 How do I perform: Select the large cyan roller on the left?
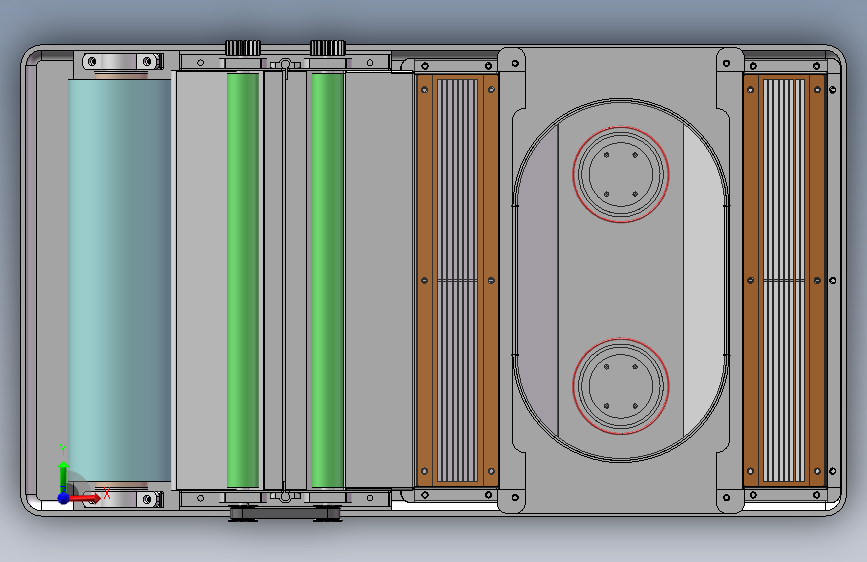tap(119, 280)
